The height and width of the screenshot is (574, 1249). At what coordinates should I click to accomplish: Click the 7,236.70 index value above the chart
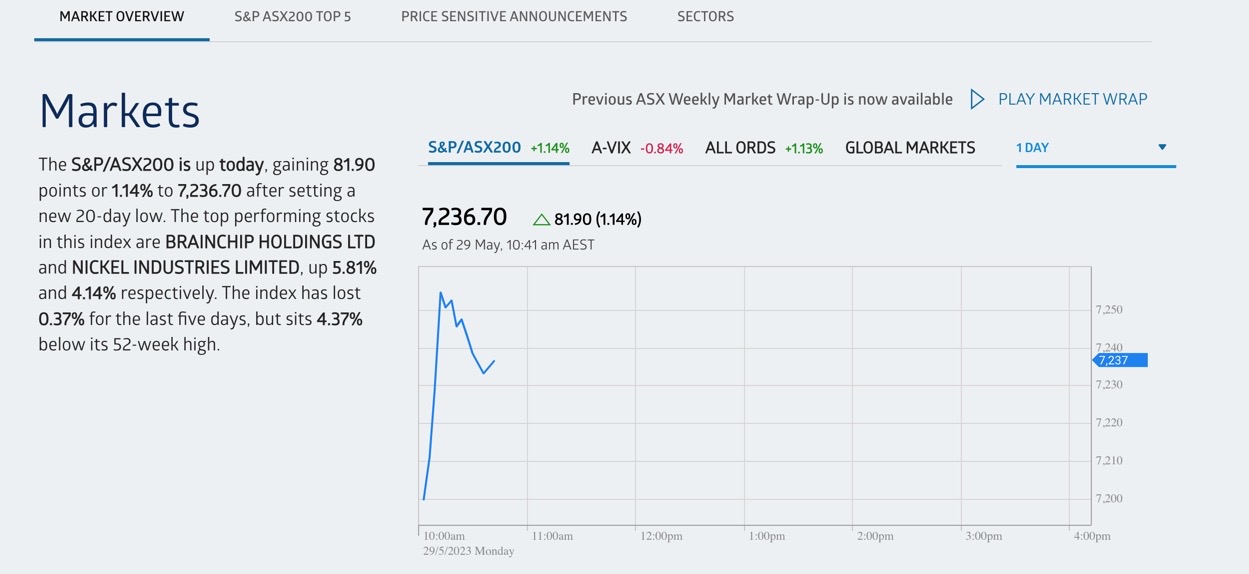pyautogui.click(x=465, y=217)
